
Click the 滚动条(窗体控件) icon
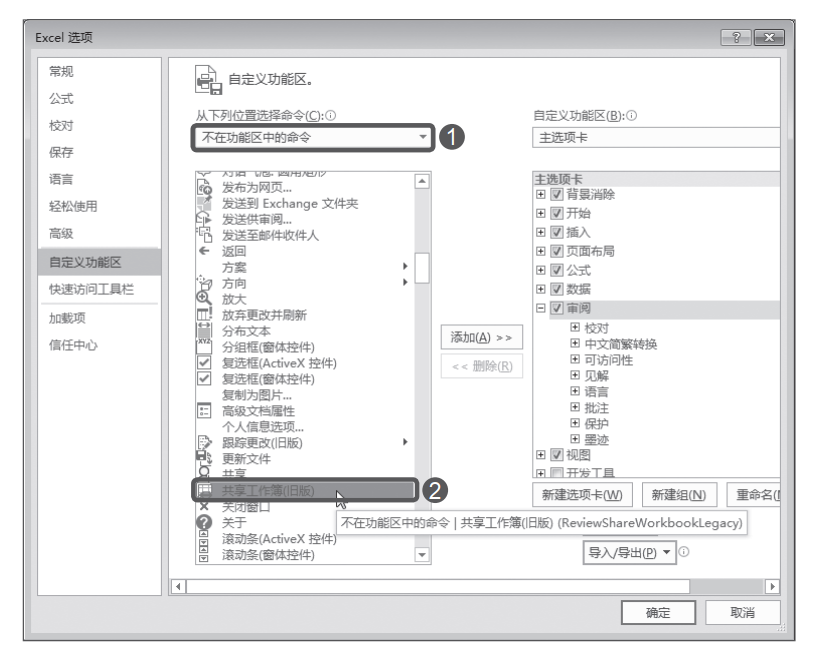204,554
